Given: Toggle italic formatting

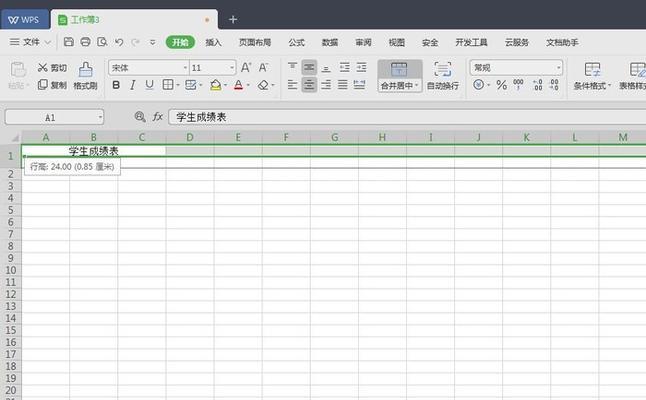Looking at the screenshot, I should [132, 85].
